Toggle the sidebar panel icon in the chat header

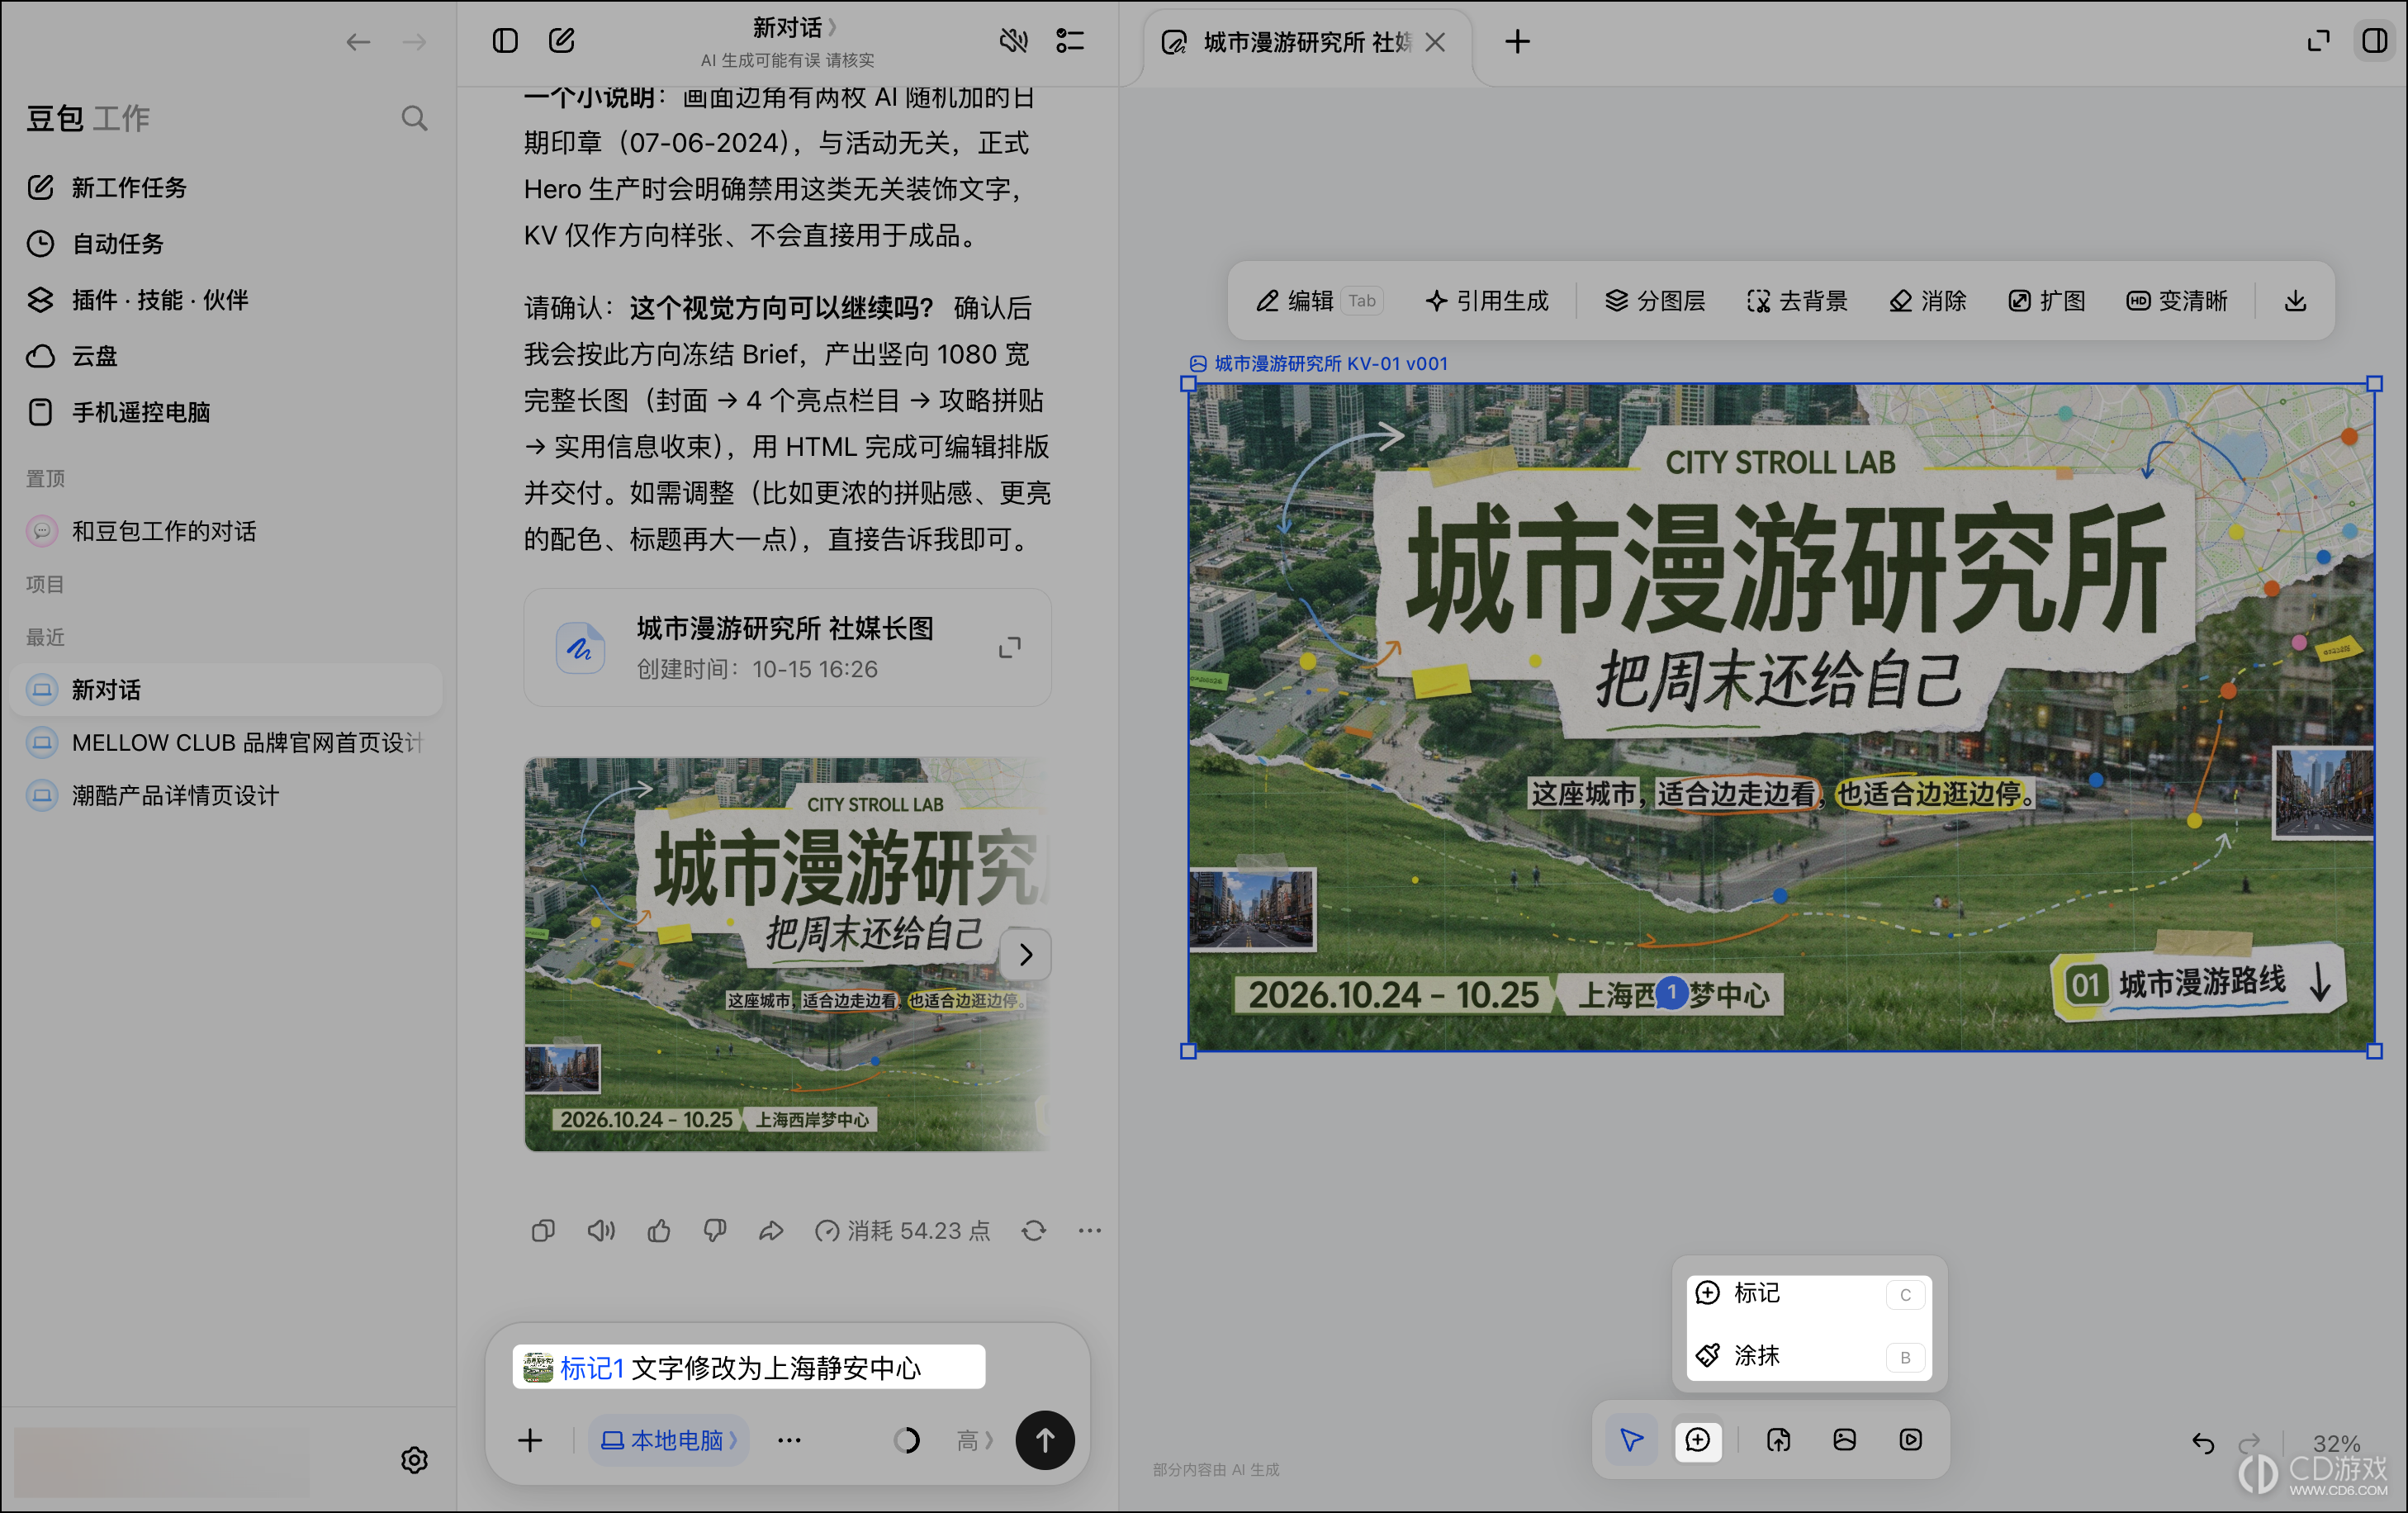505,41
